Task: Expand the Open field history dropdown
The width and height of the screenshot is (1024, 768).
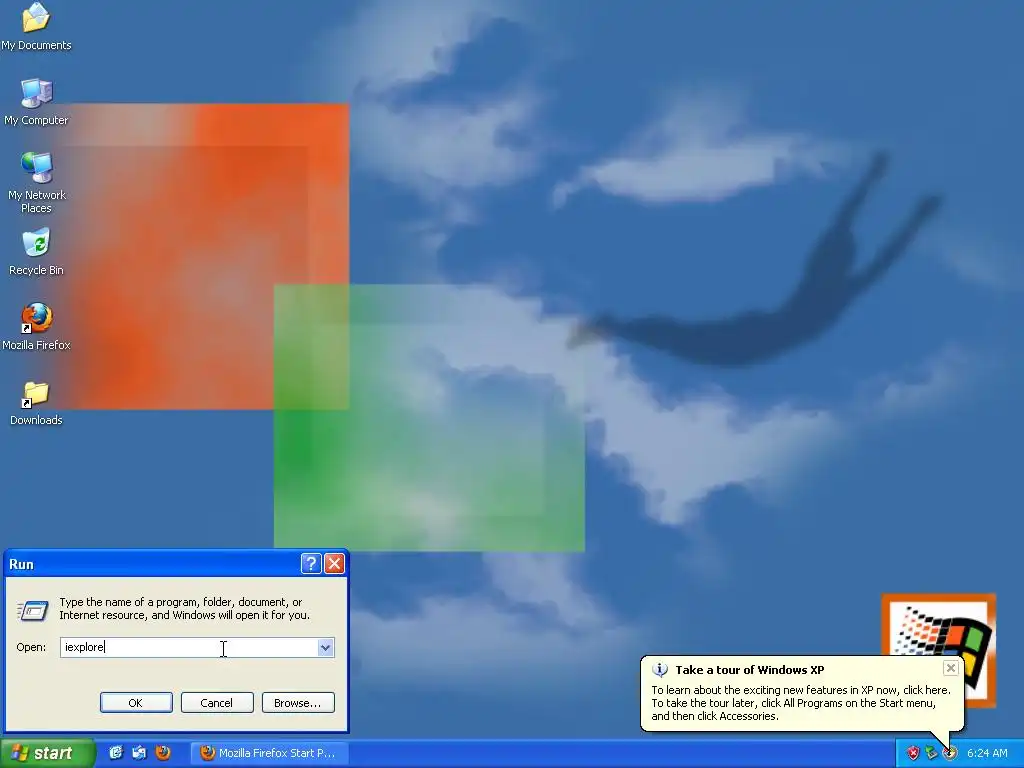Action: [x=326, y=647]
